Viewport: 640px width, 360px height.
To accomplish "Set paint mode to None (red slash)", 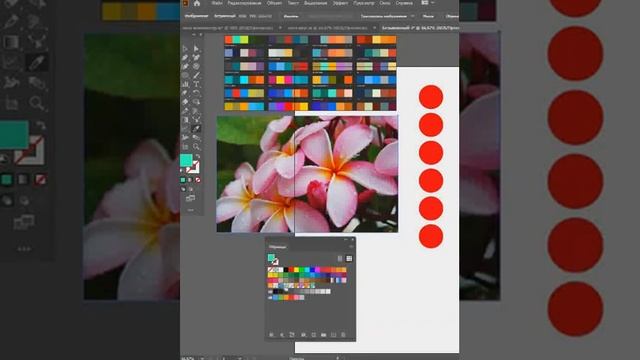I will 198,180.
